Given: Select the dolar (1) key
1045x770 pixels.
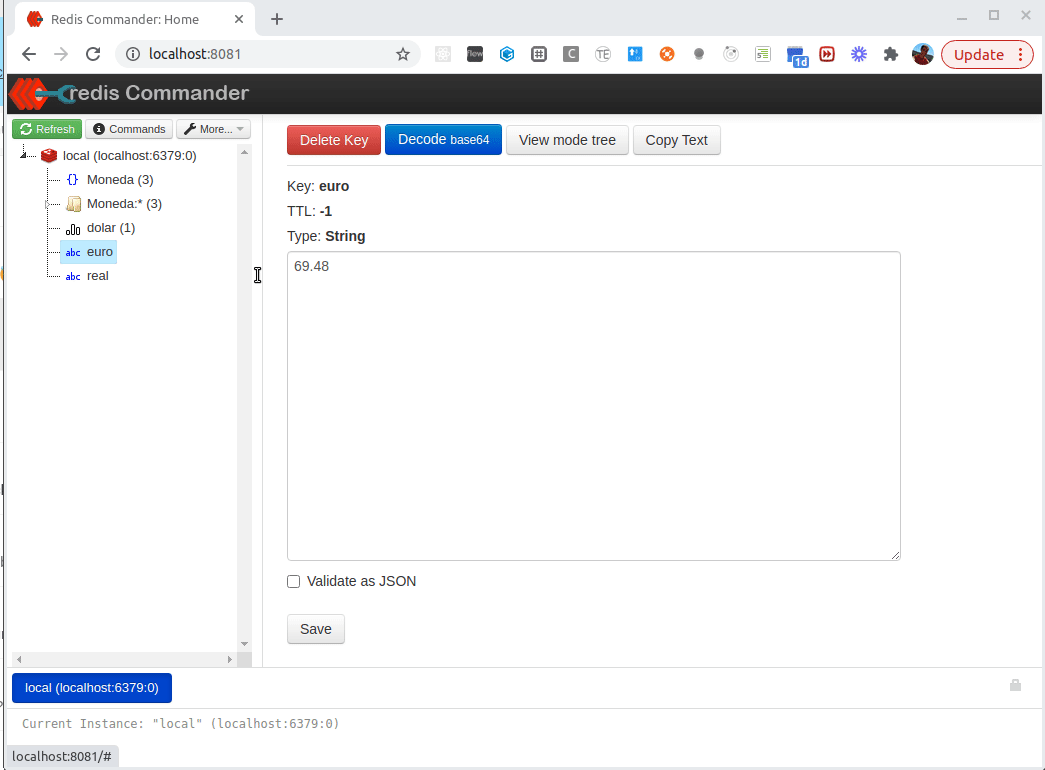Looking at the screenshot, I should point(111,227).
